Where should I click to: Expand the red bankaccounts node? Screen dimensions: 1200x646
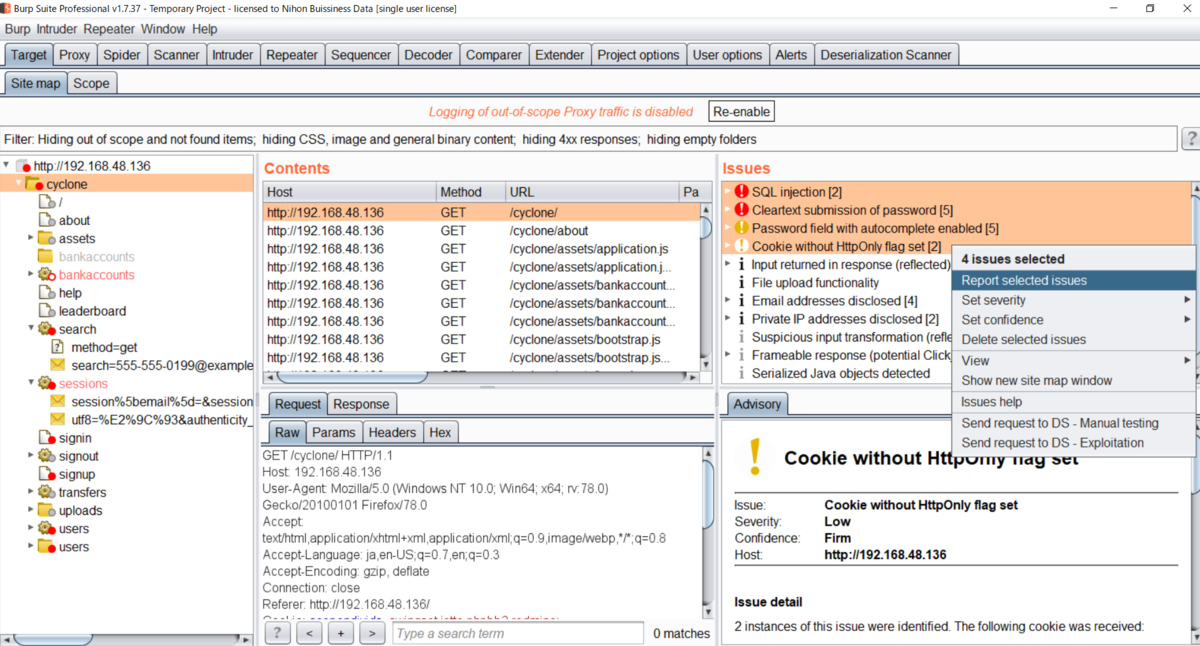(31, 274)
